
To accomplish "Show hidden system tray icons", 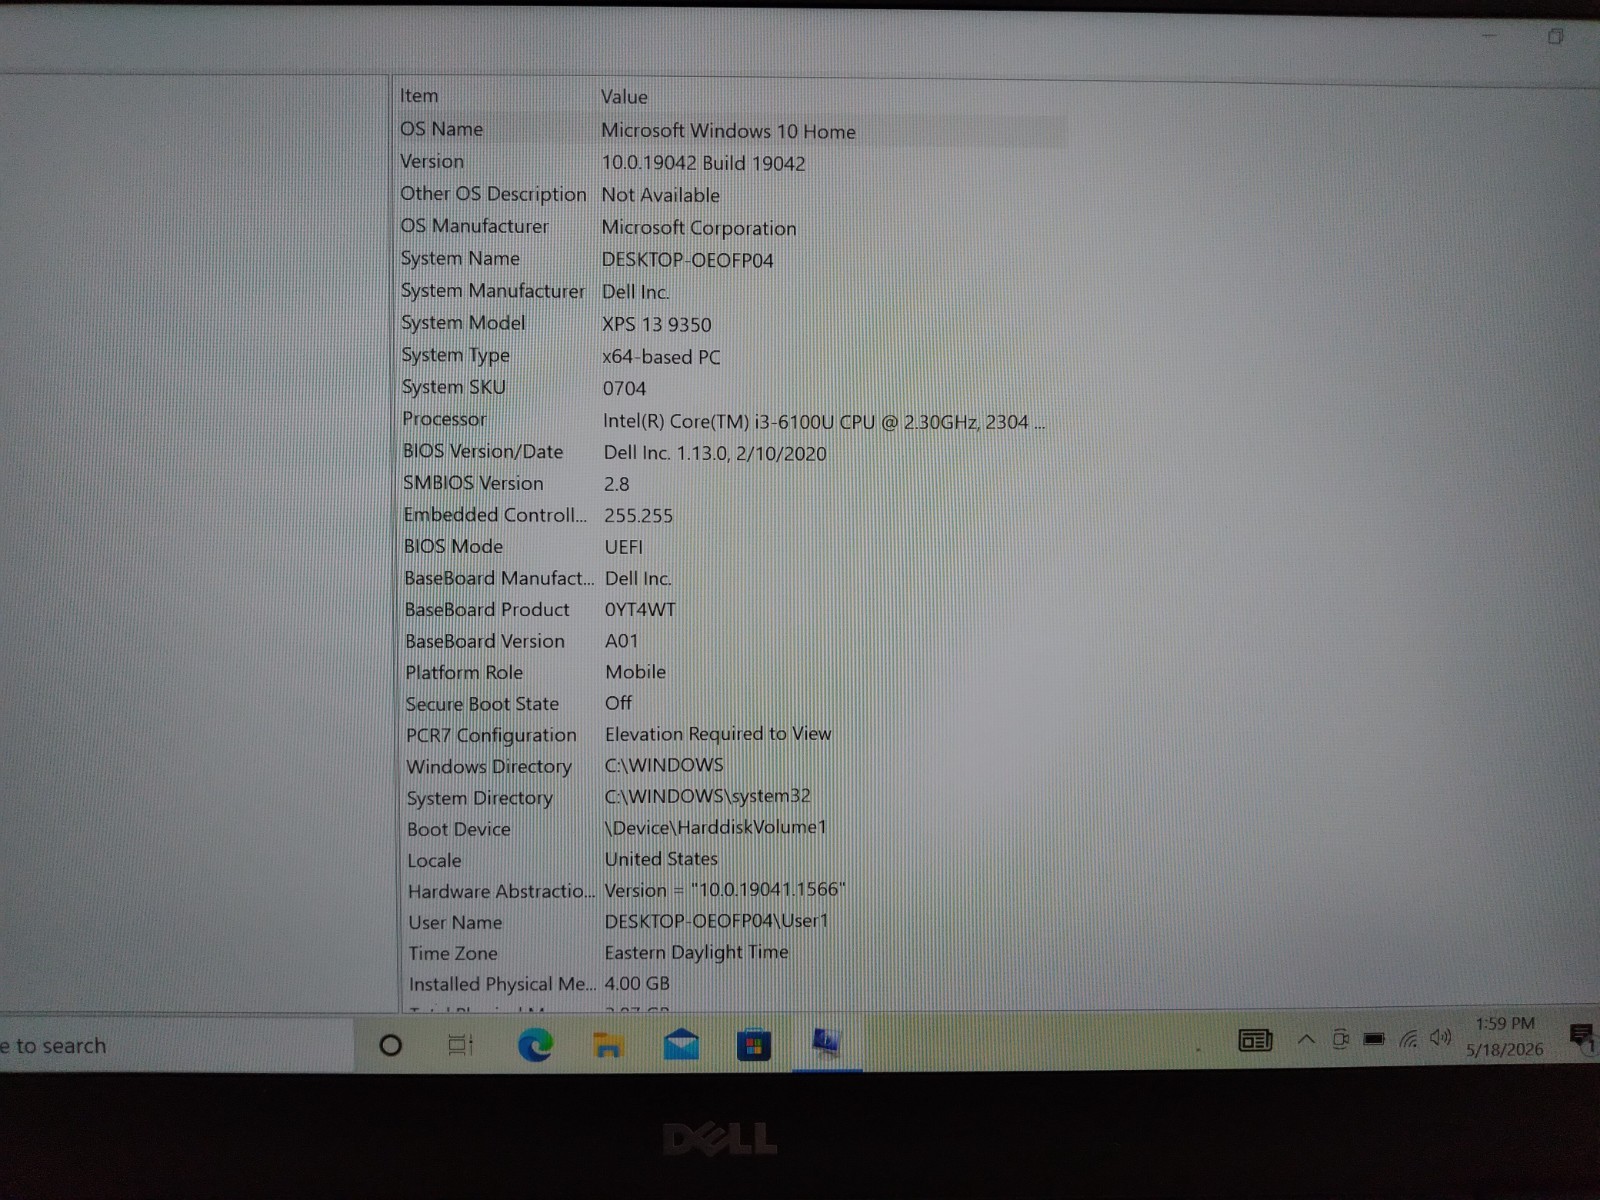I will (x=1306, y=1040).
